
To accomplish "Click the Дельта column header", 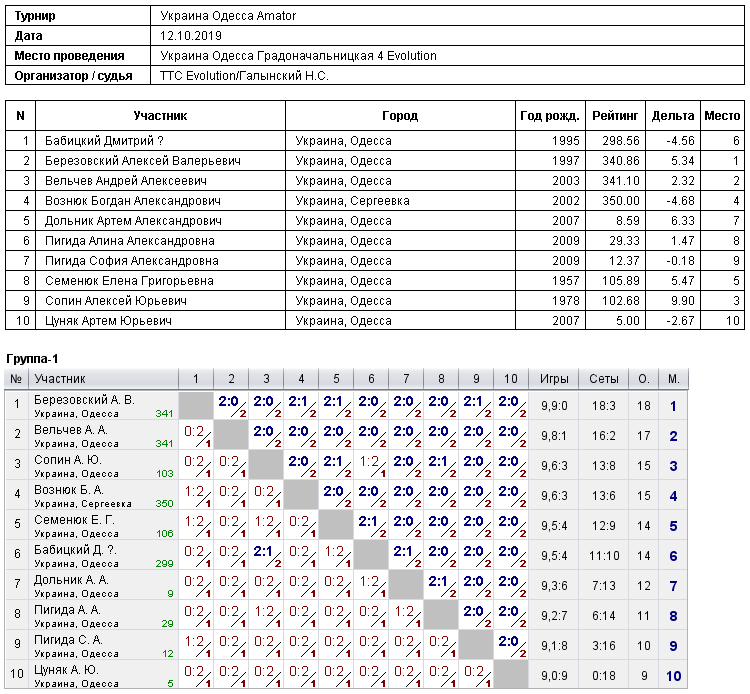I will (x=673, y=116).
